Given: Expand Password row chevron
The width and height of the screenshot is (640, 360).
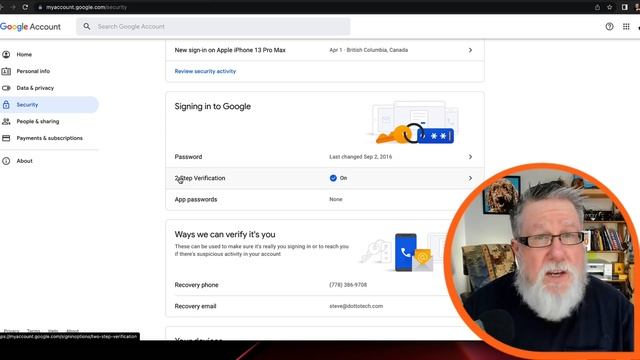Looking at the screenshot, I should 470,157.
